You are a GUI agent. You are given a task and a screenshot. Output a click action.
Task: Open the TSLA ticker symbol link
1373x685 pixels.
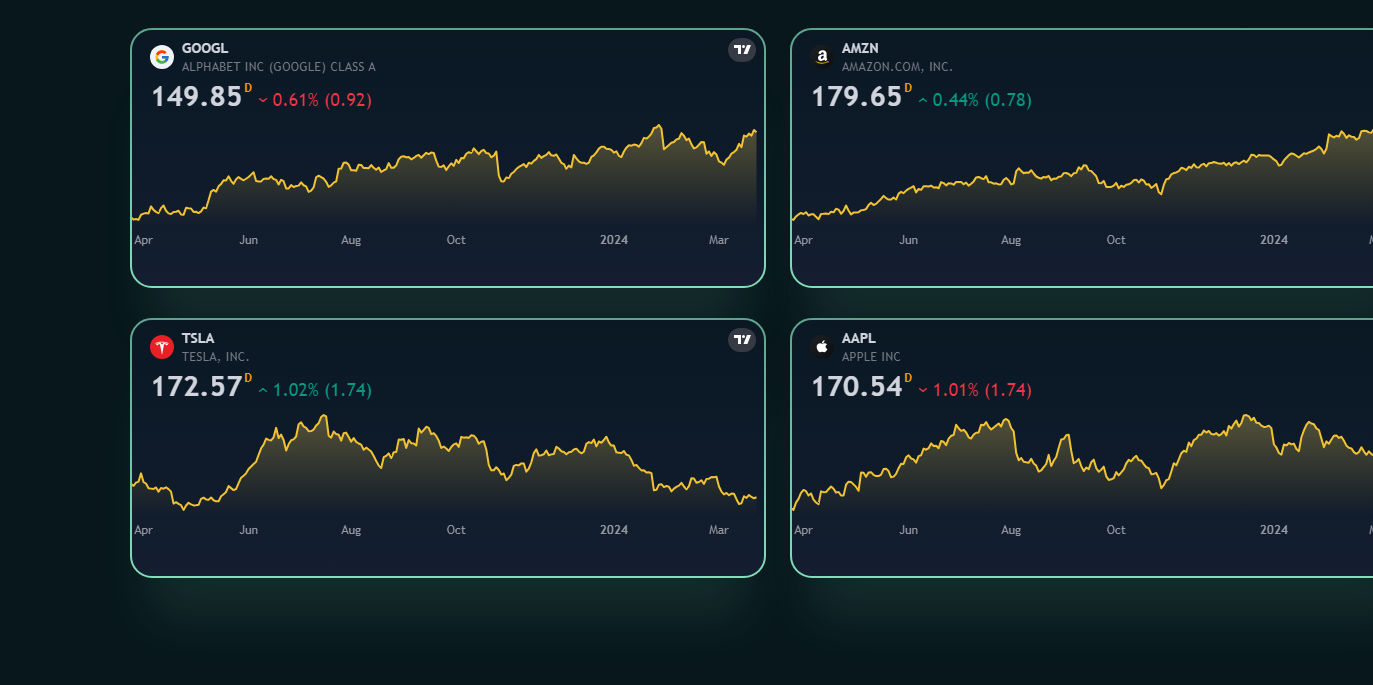click(198, 338)
